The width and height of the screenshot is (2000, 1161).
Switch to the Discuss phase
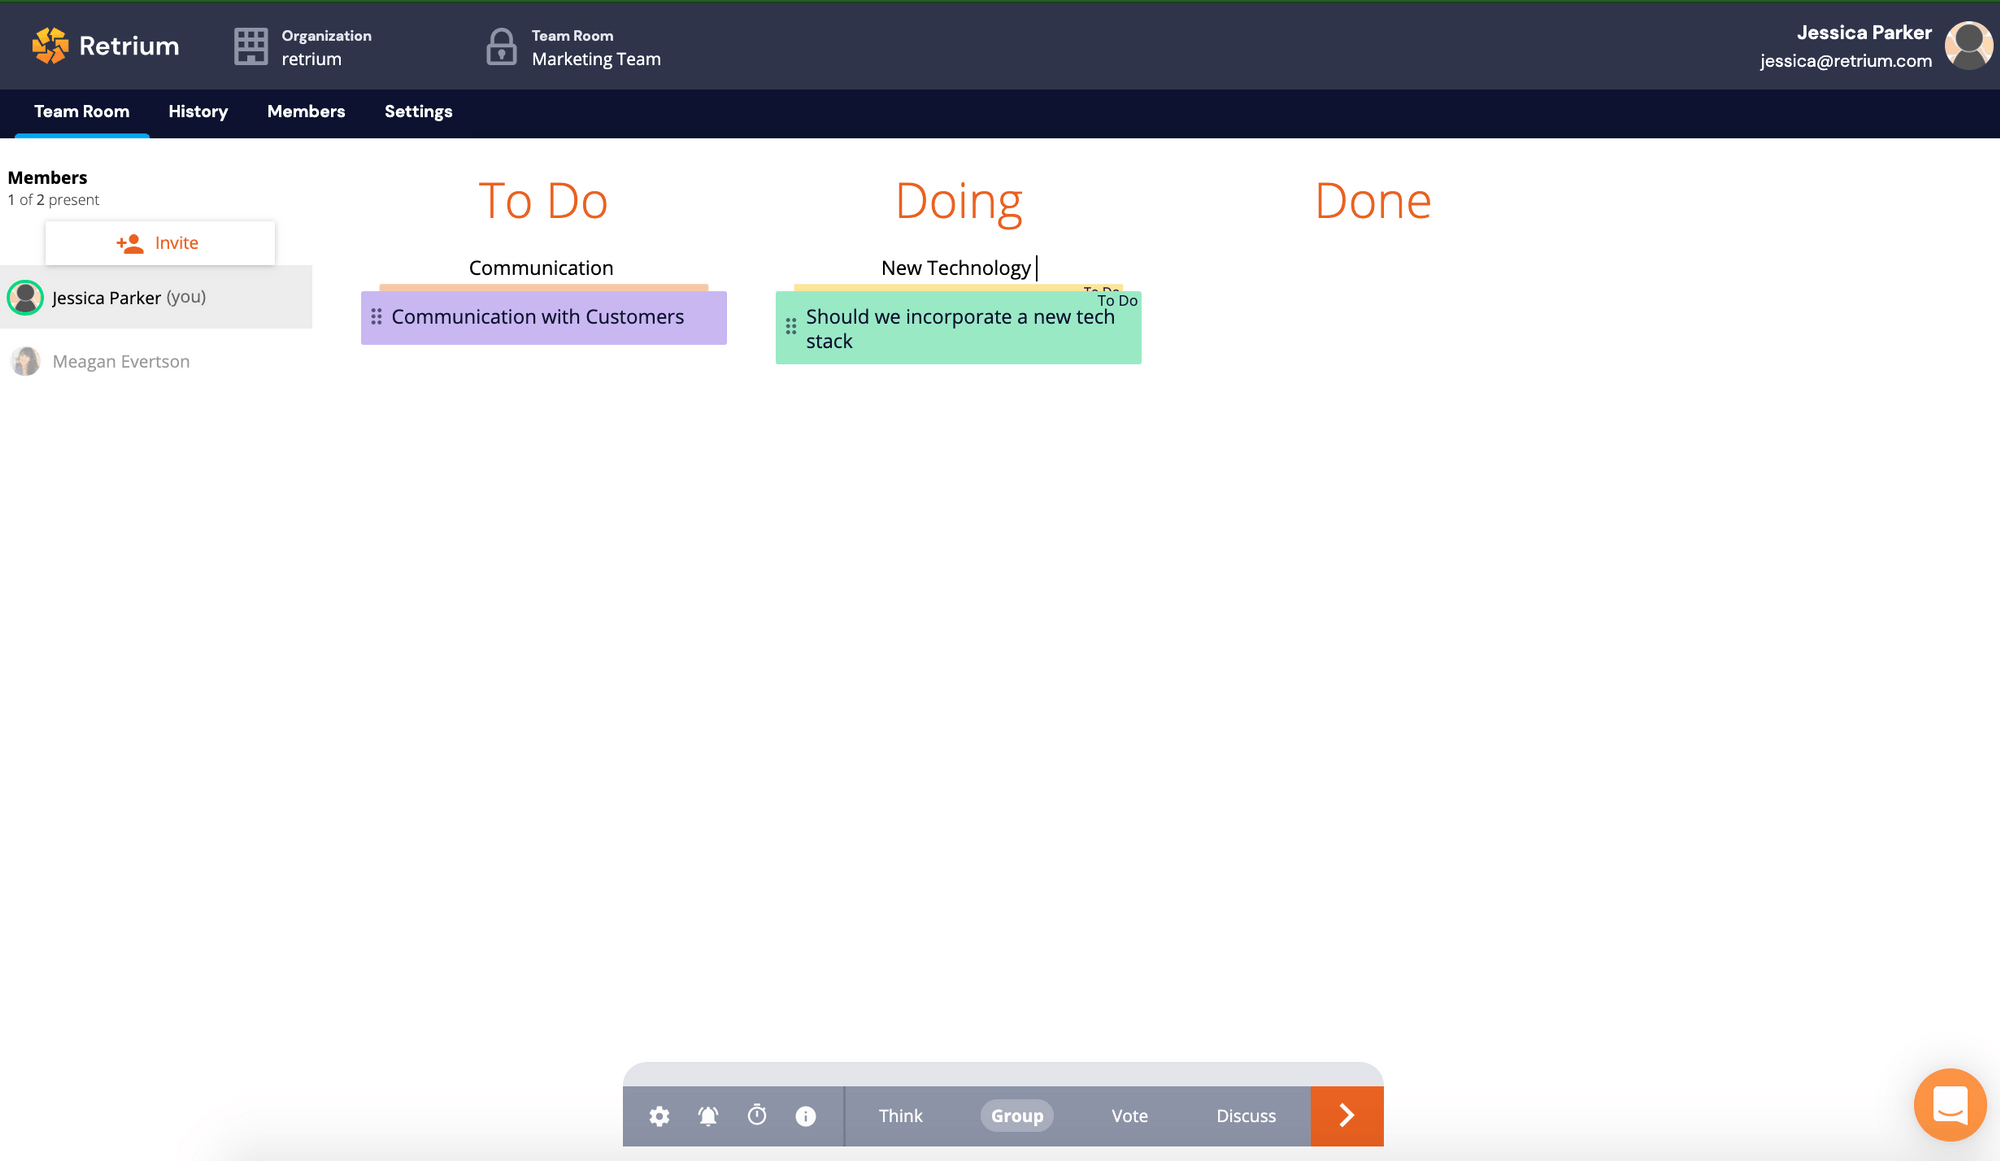tap(1245, 1116)
